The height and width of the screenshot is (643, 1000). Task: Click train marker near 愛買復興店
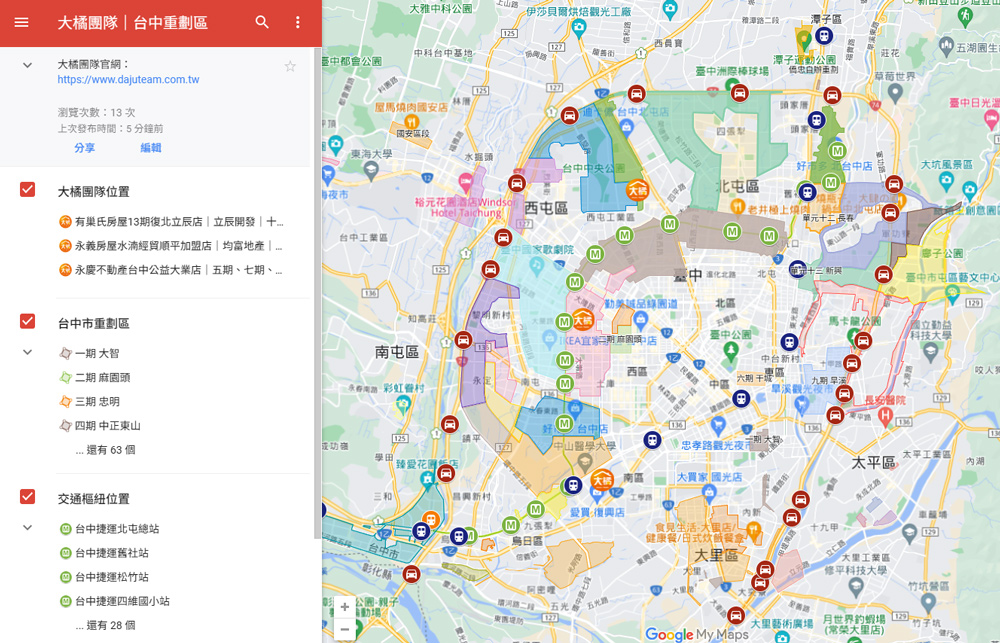tap(573, 485)
